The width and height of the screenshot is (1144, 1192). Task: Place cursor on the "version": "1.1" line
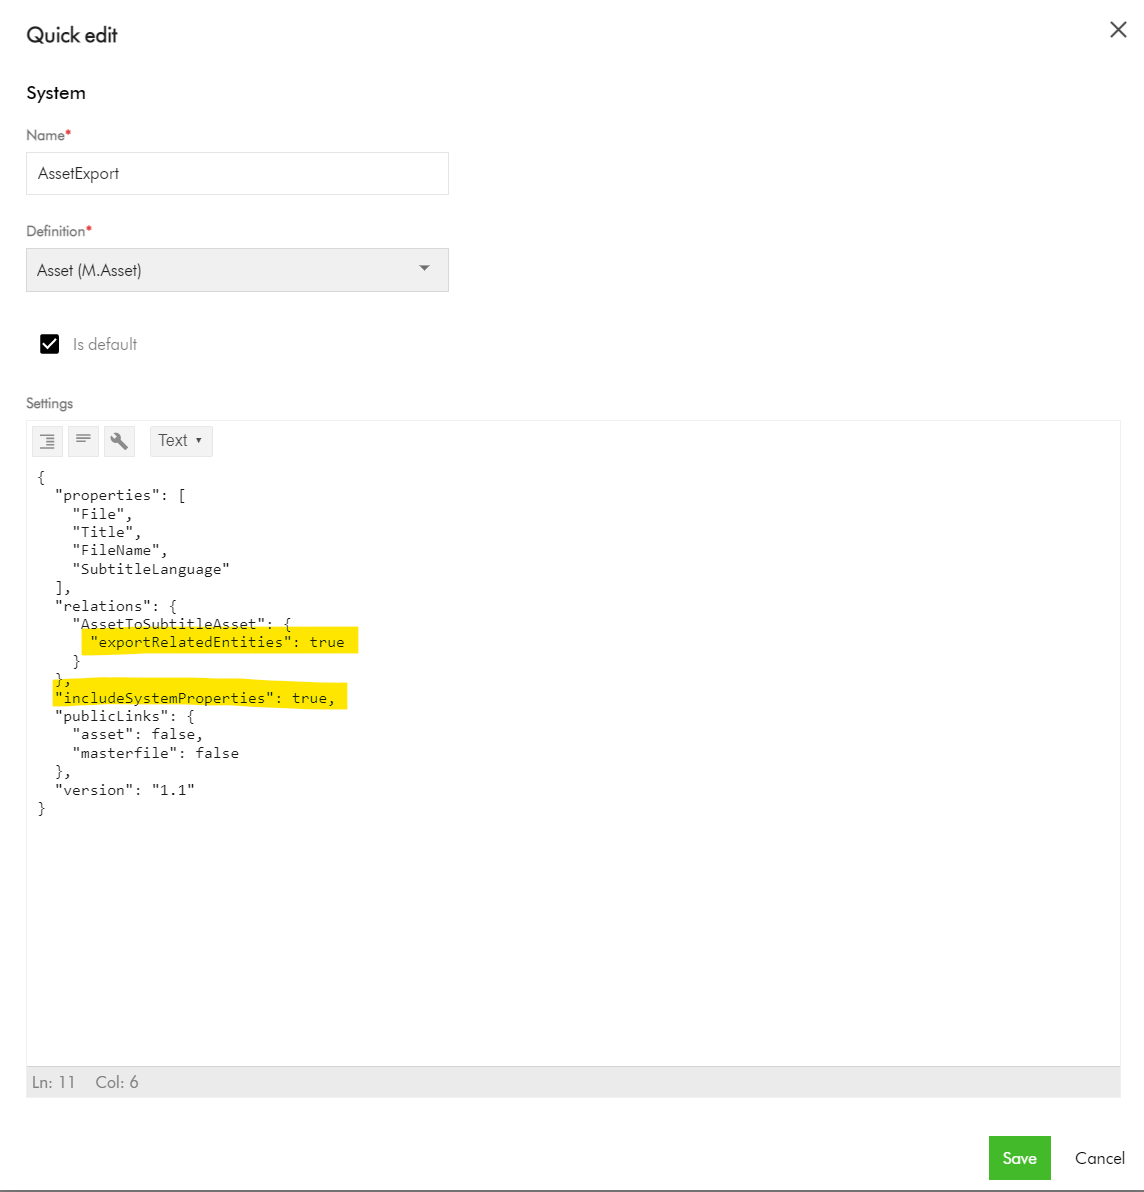127,790
